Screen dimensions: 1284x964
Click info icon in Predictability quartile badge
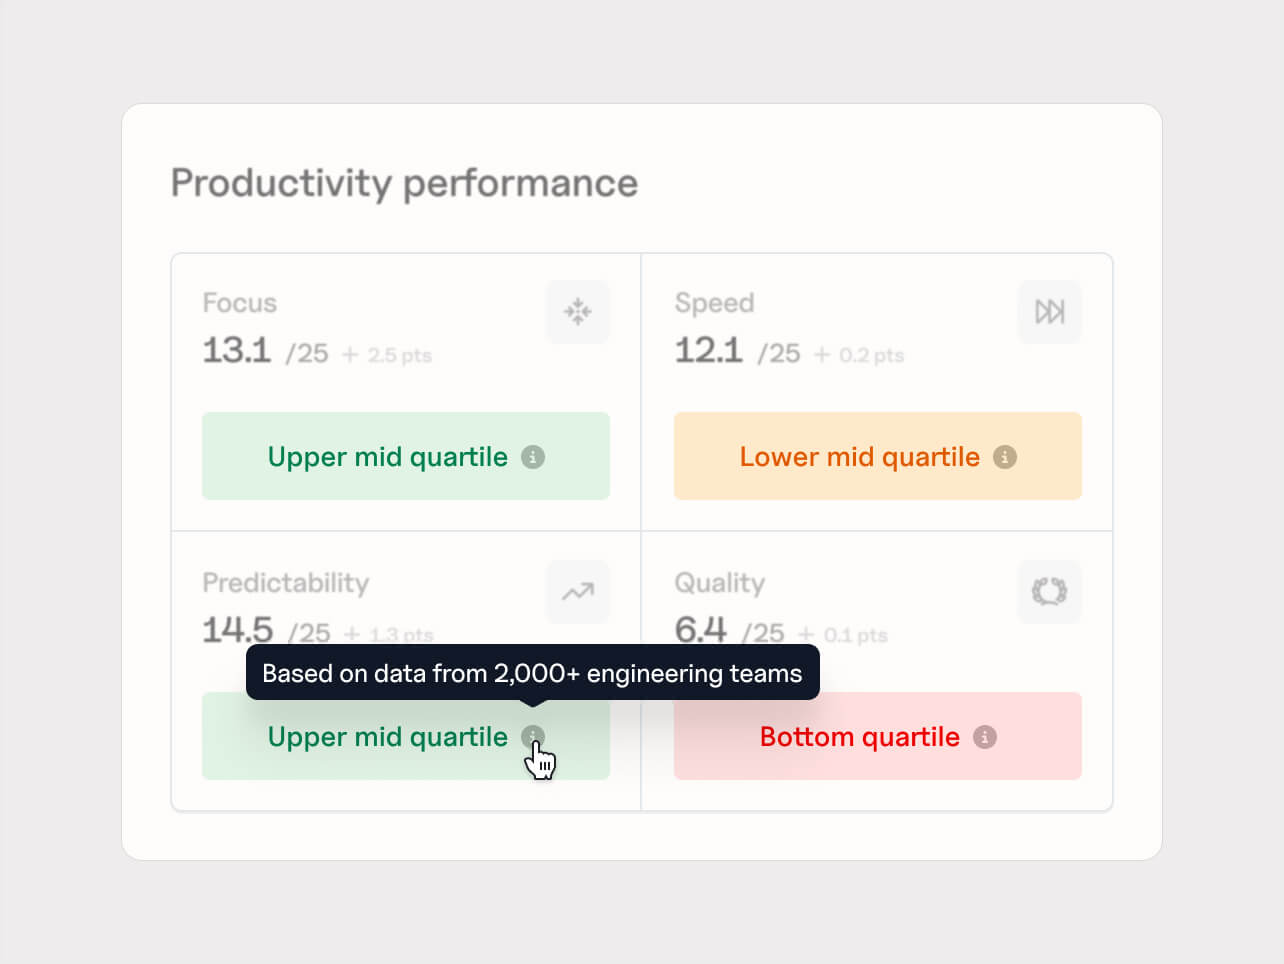(533, 737)
